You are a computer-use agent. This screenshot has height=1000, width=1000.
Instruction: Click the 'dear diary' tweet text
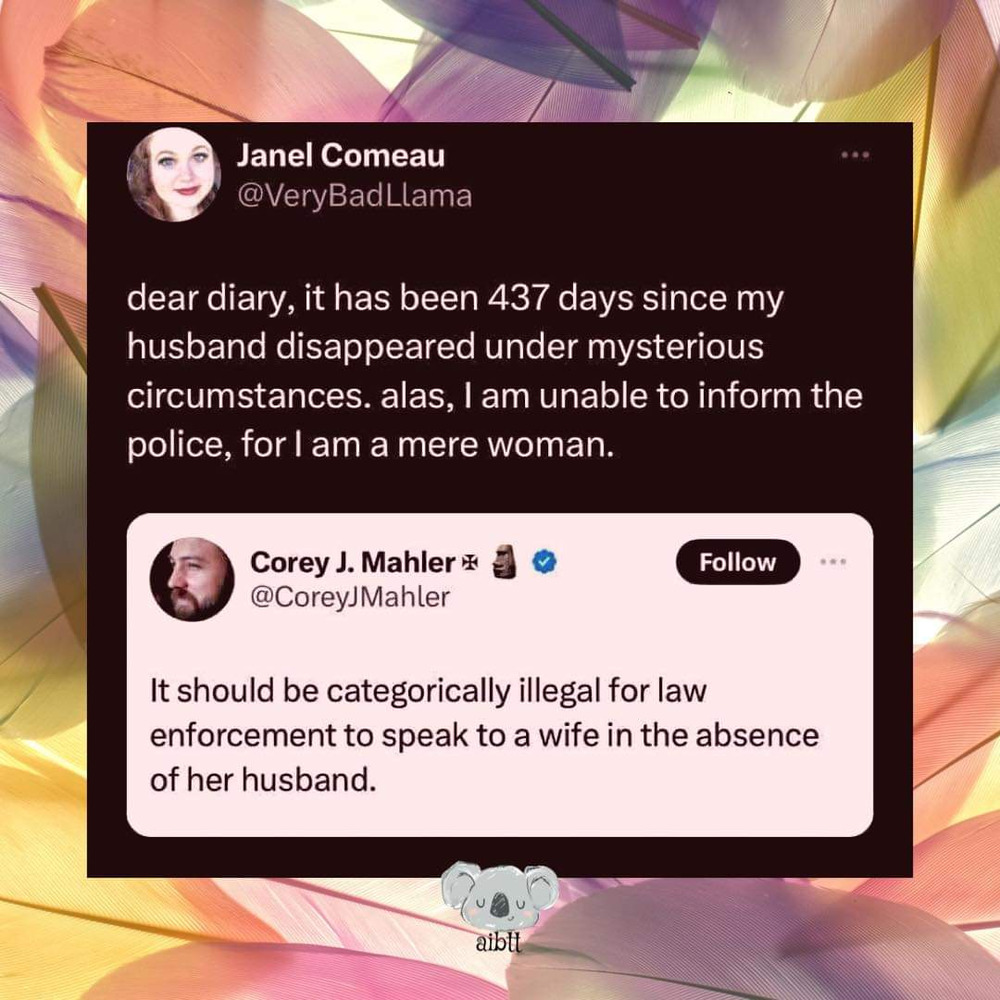tap(494, 371)
